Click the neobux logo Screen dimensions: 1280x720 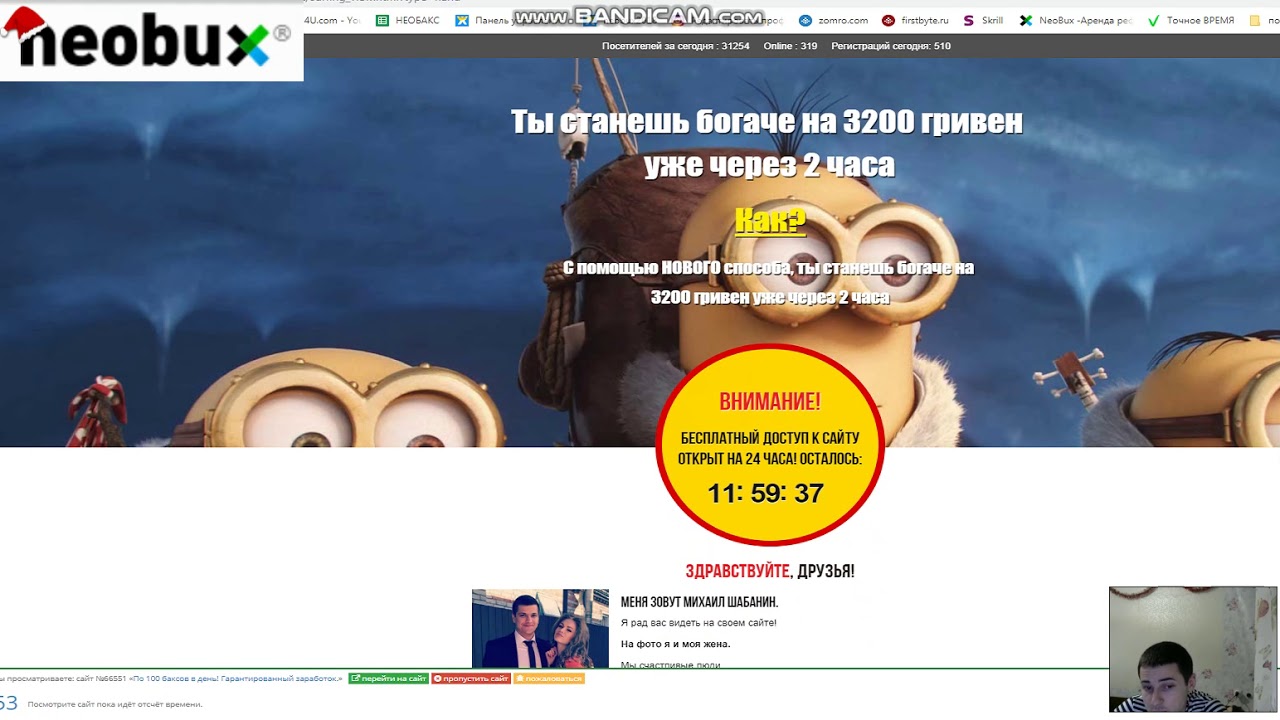click(150, 40)
